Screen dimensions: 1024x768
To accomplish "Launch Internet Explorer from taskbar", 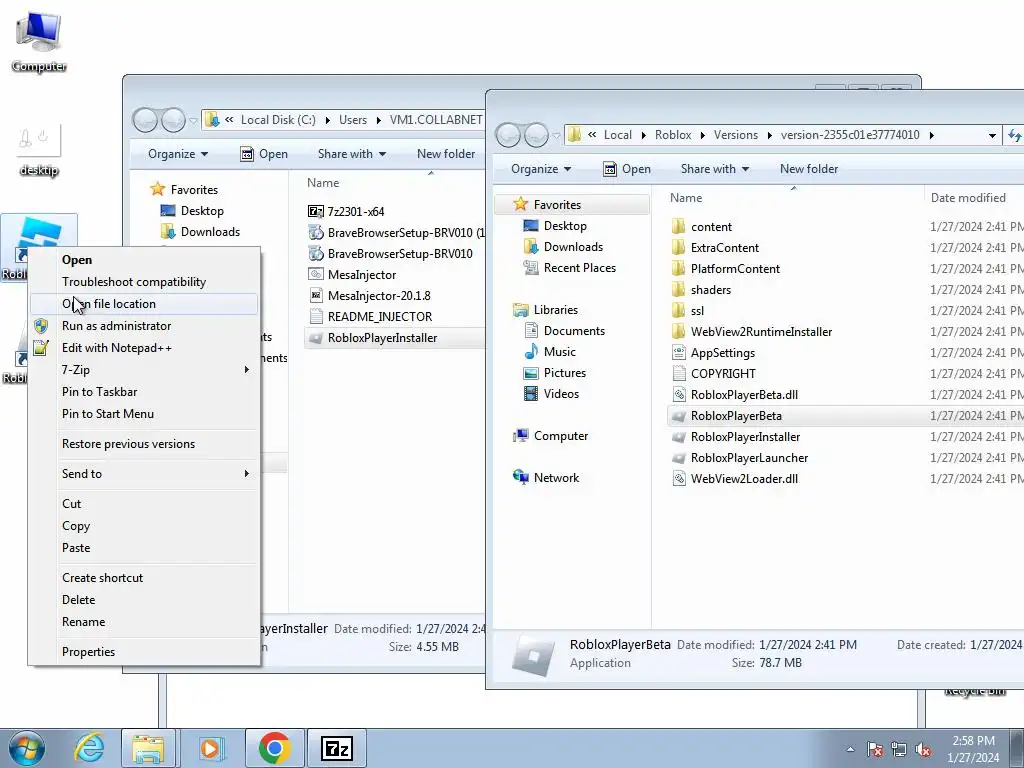I will tap(89, 748).
